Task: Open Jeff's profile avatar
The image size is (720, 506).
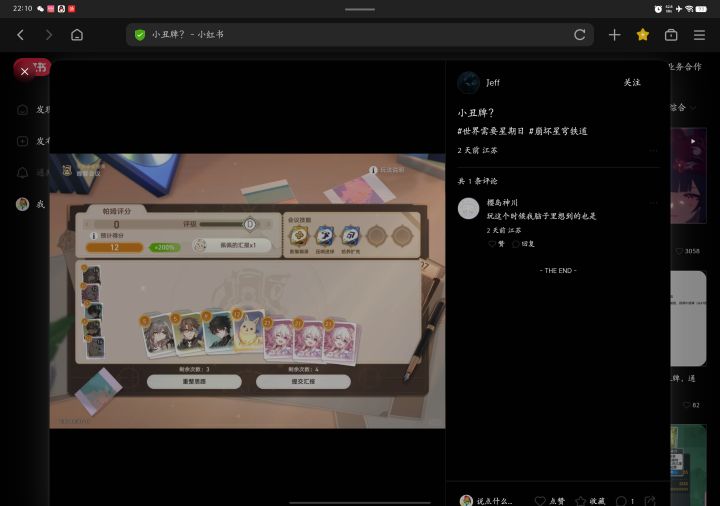Action: coord(468,83)
